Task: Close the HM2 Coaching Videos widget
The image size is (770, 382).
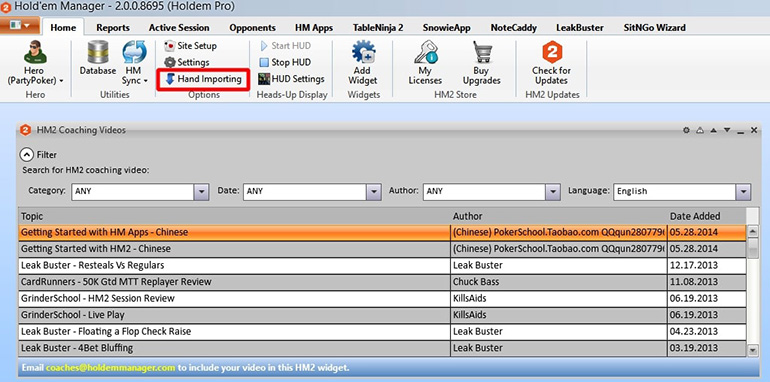Action: point(754,130)
